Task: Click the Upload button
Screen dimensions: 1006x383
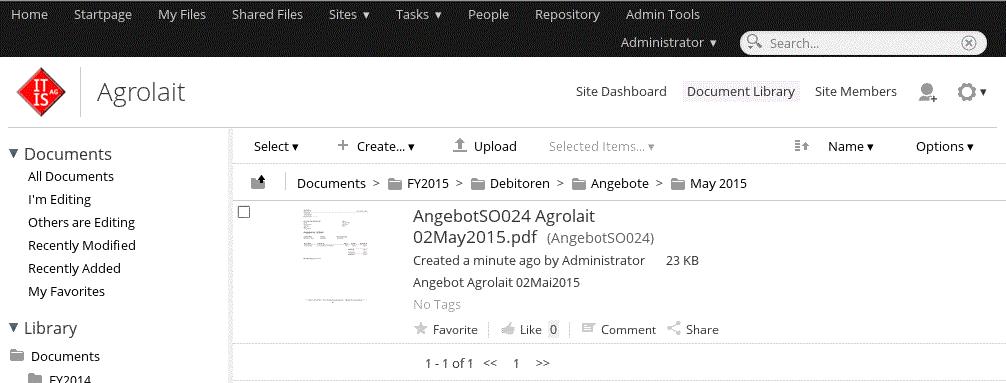Action: [484, 146]
